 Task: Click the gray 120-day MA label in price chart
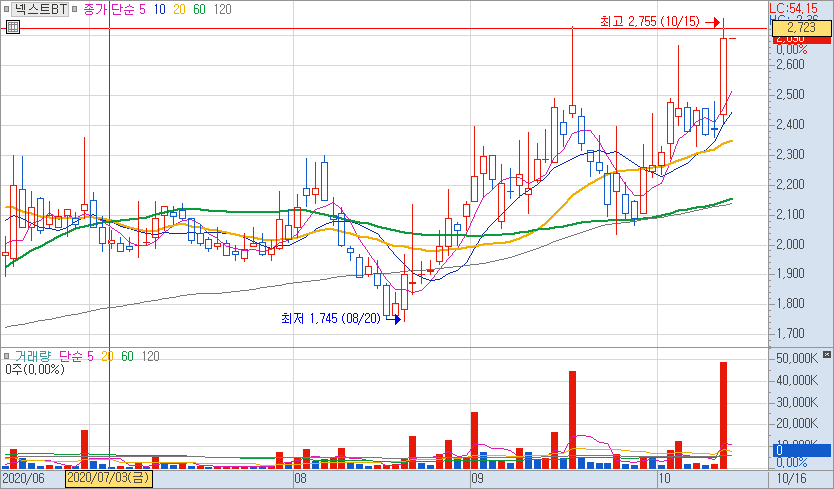[x=222, y=10]
